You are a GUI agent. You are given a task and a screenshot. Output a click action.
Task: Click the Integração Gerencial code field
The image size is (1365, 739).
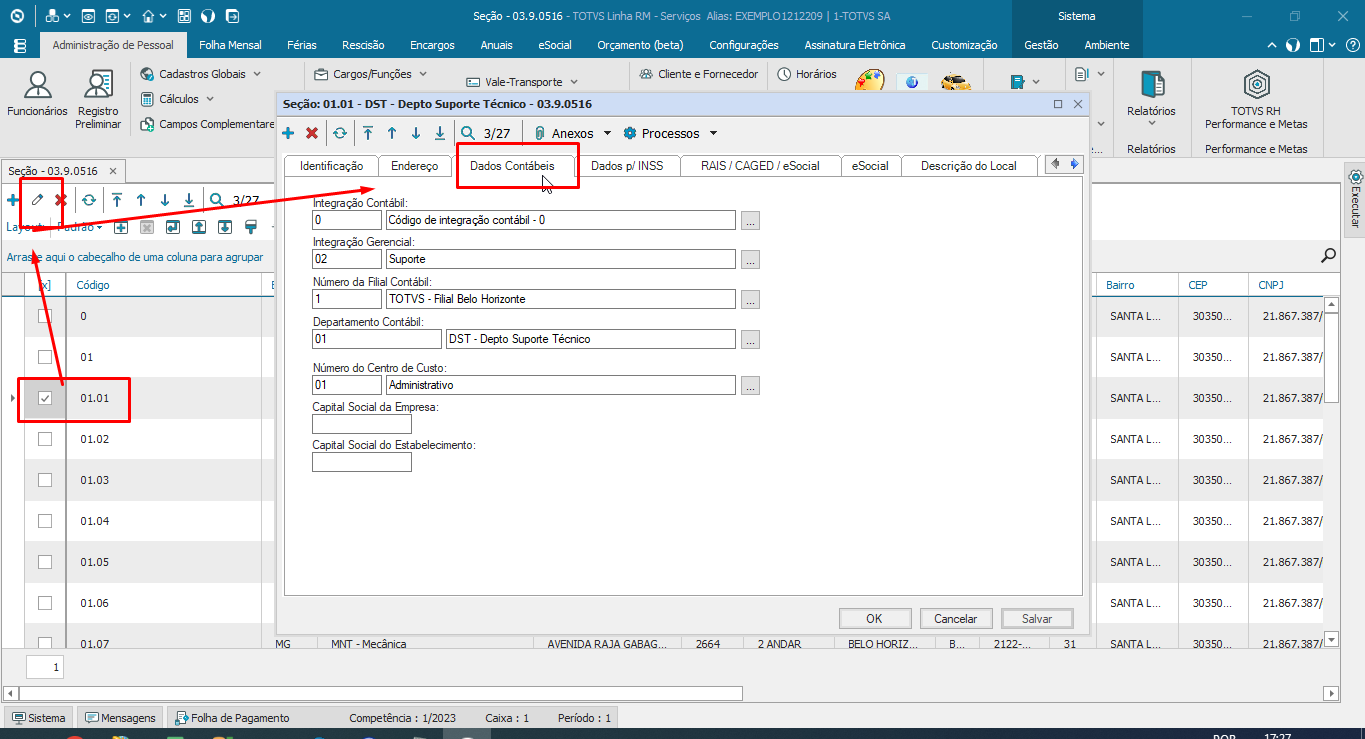(347, 259)
